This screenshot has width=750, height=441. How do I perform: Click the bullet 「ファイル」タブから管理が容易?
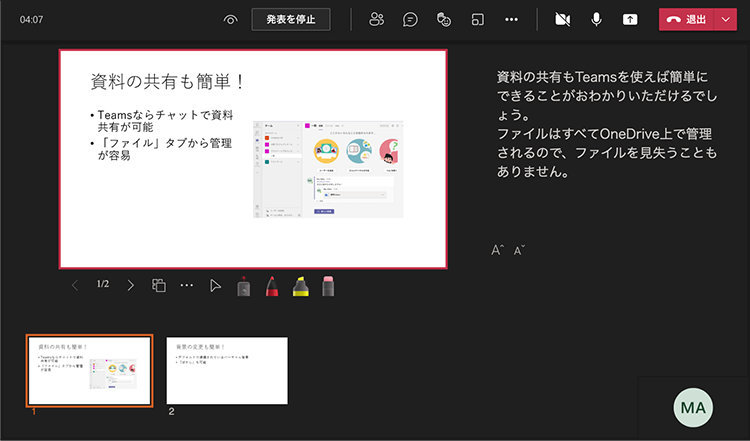click(x=161, y=149)
